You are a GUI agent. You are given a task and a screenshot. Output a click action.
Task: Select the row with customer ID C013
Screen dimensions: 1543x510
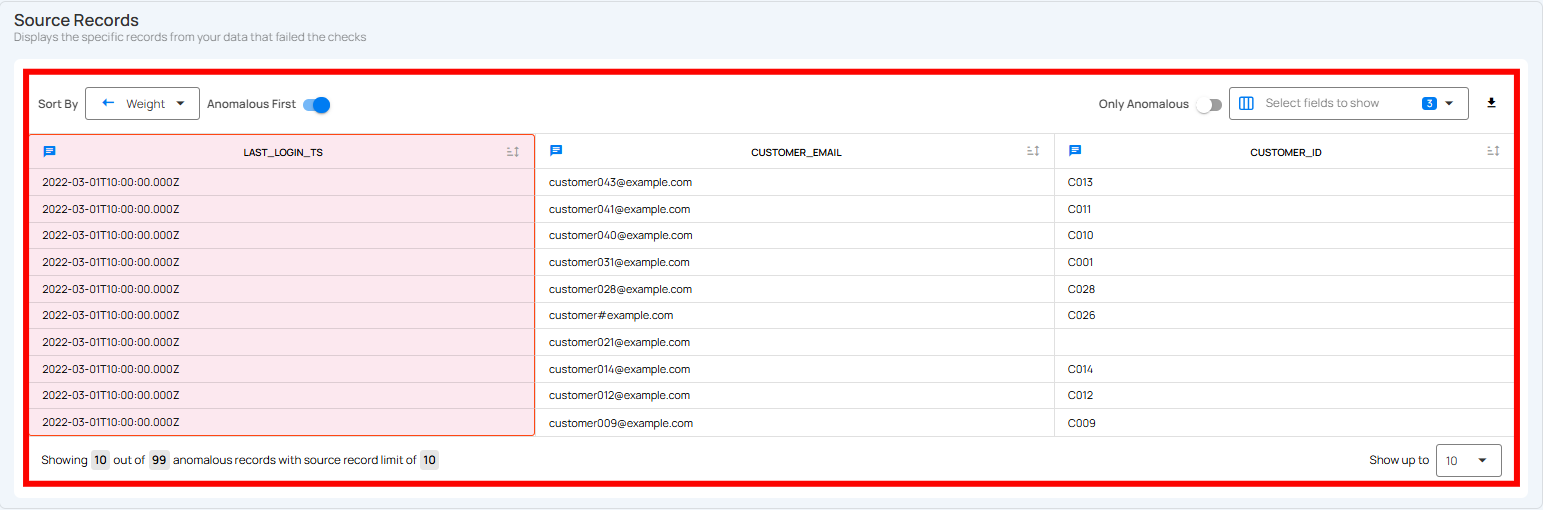(x=1080, y=182)
